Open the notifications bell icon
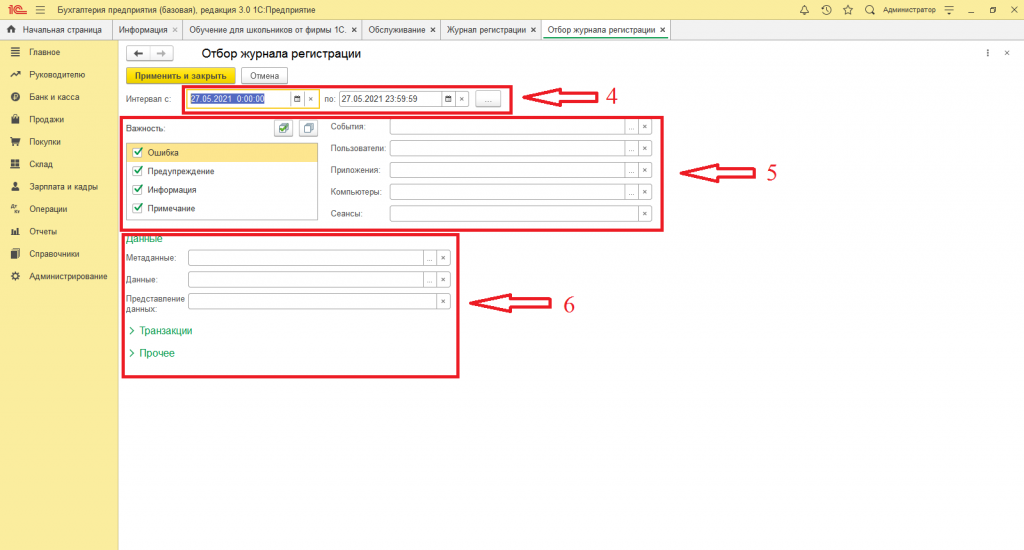Screen dimensions: 1024x550 point(805,10)
